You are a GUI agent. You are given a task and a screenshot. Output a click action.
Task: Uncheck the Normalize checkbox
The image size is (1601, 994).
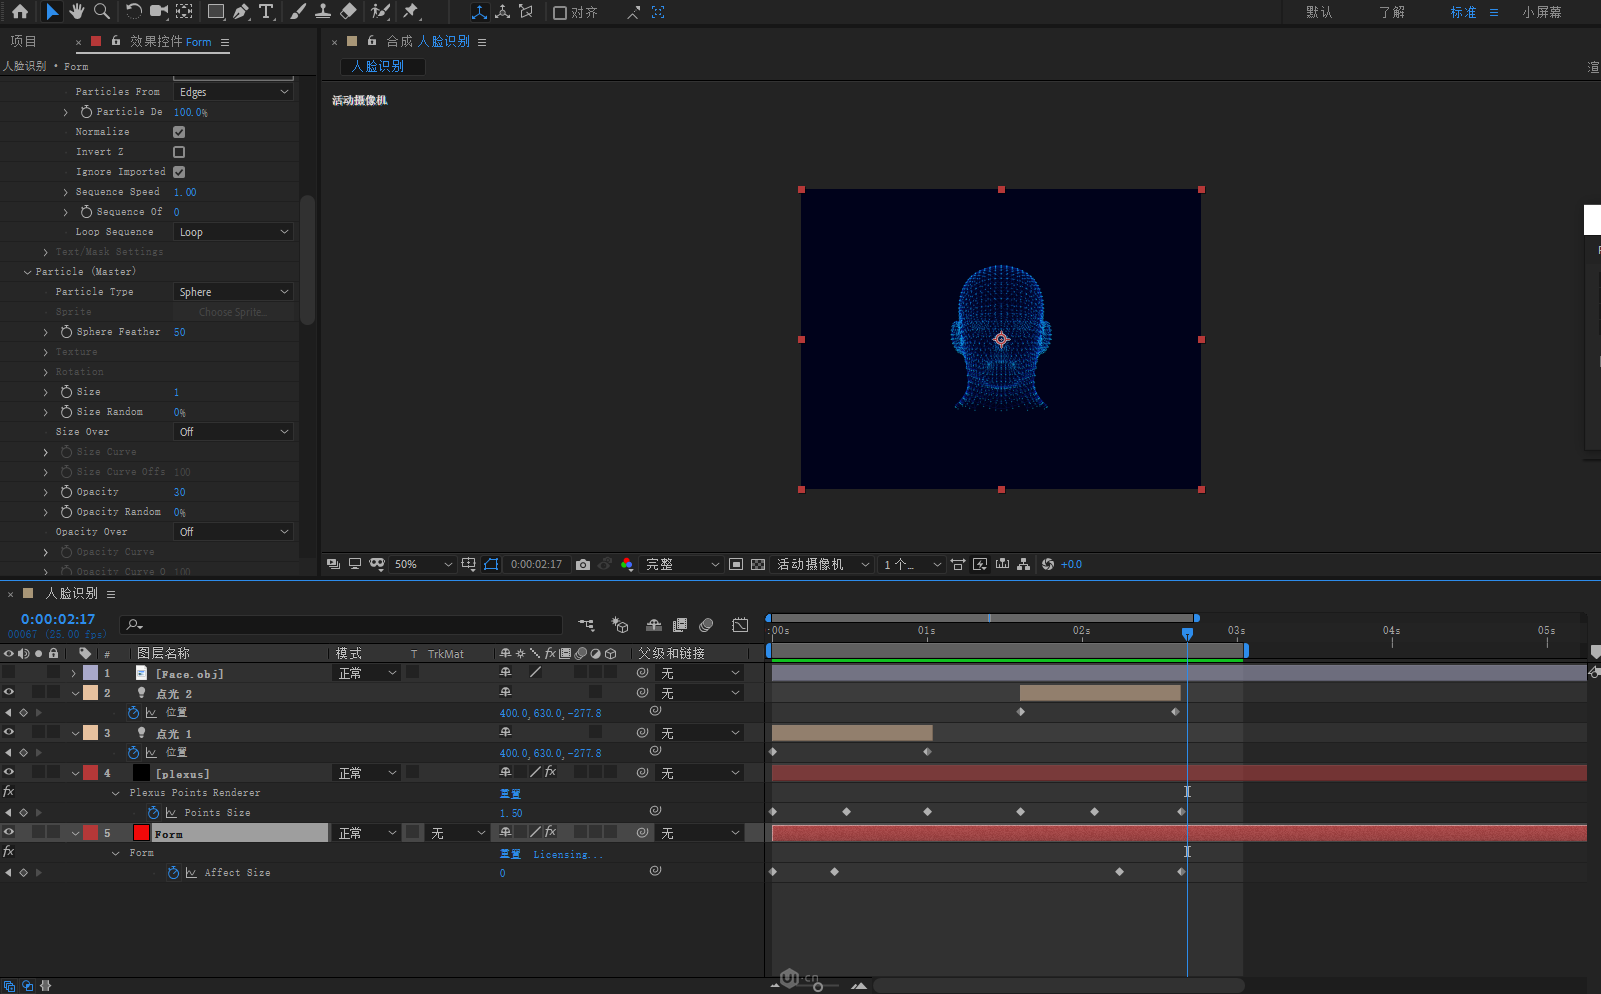pyautogui.click(x=179, y=132)
